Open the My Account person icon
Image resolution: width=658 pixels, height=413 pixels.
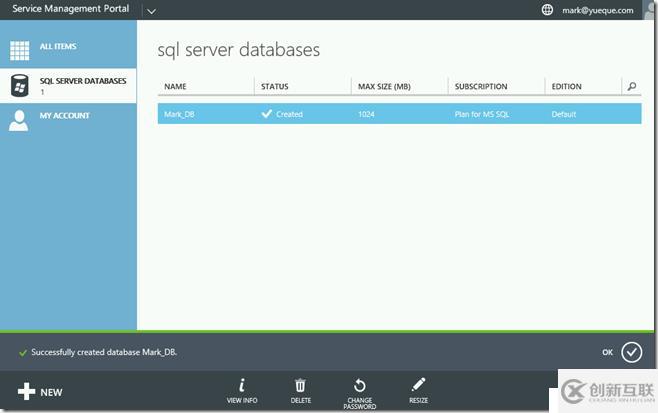coord(18,121)
